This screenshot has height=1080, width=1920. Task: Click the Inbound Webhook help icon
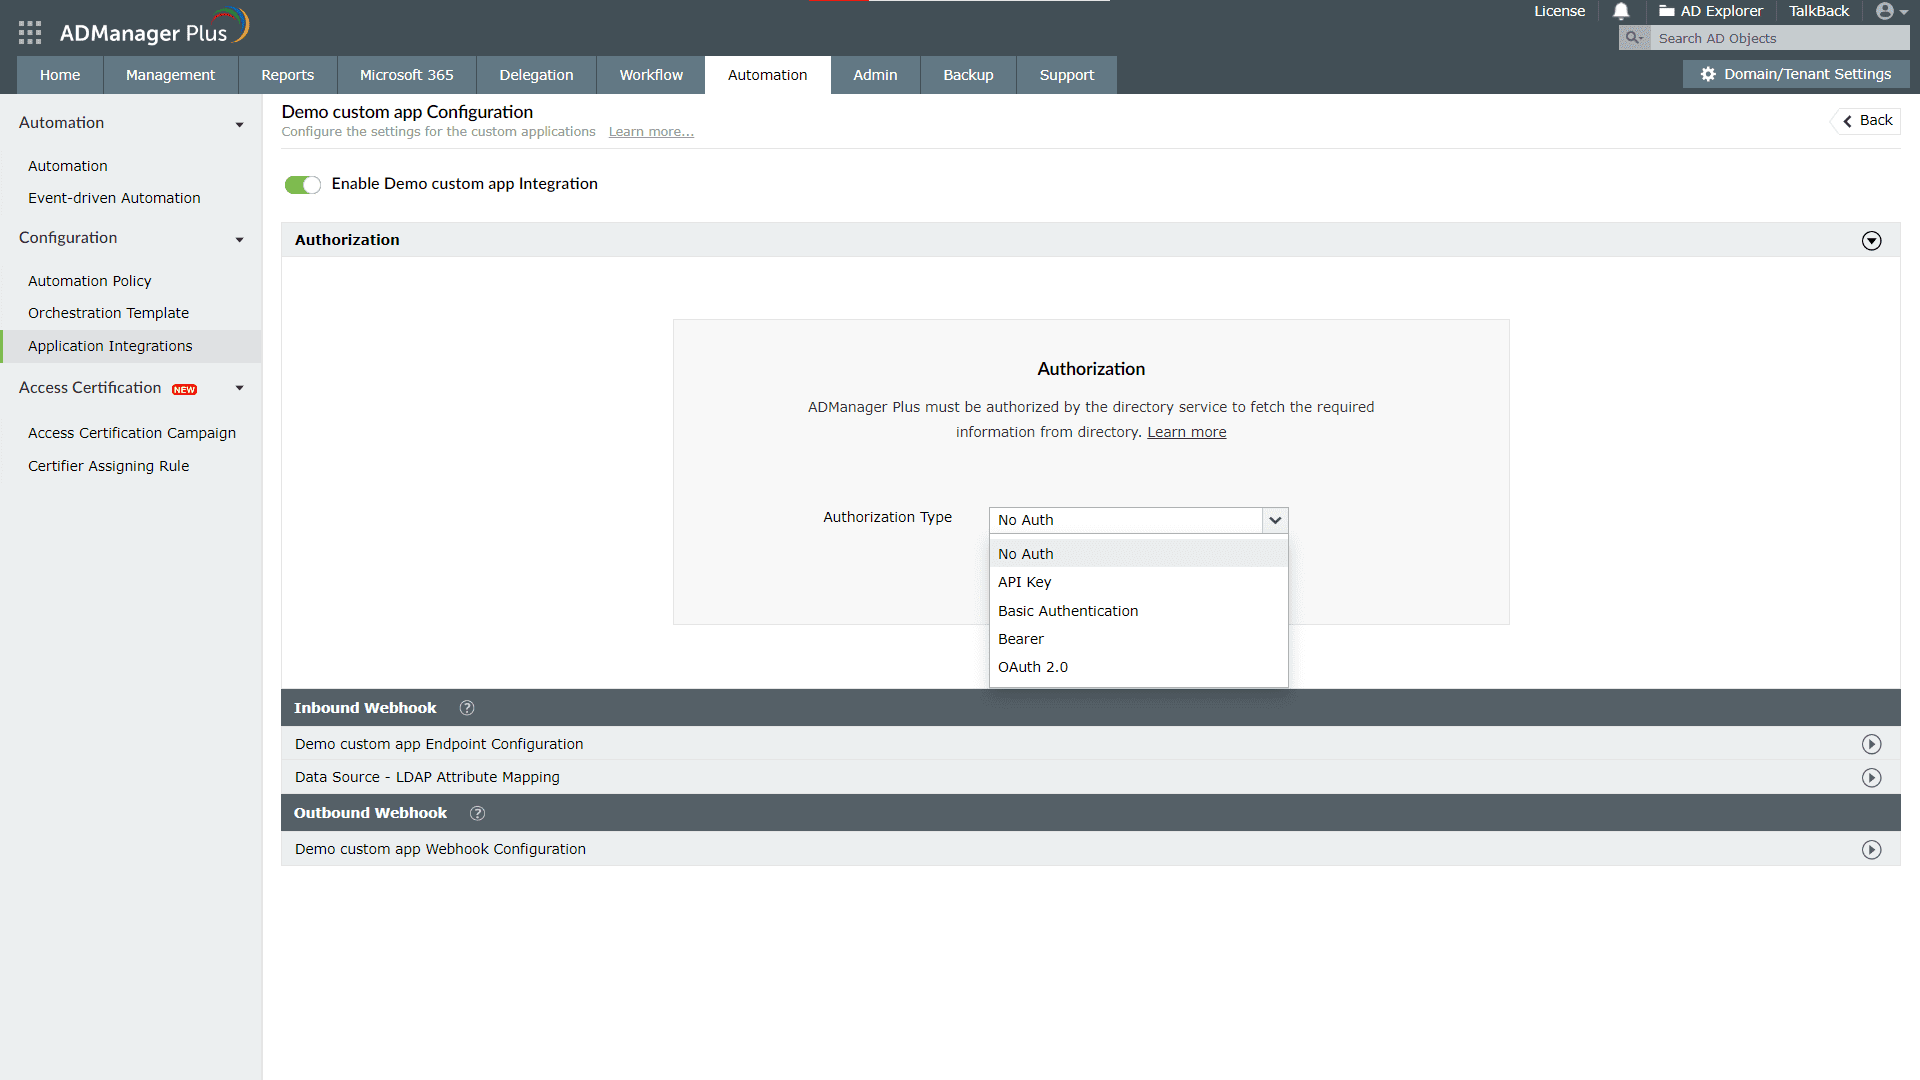[465, 708]
